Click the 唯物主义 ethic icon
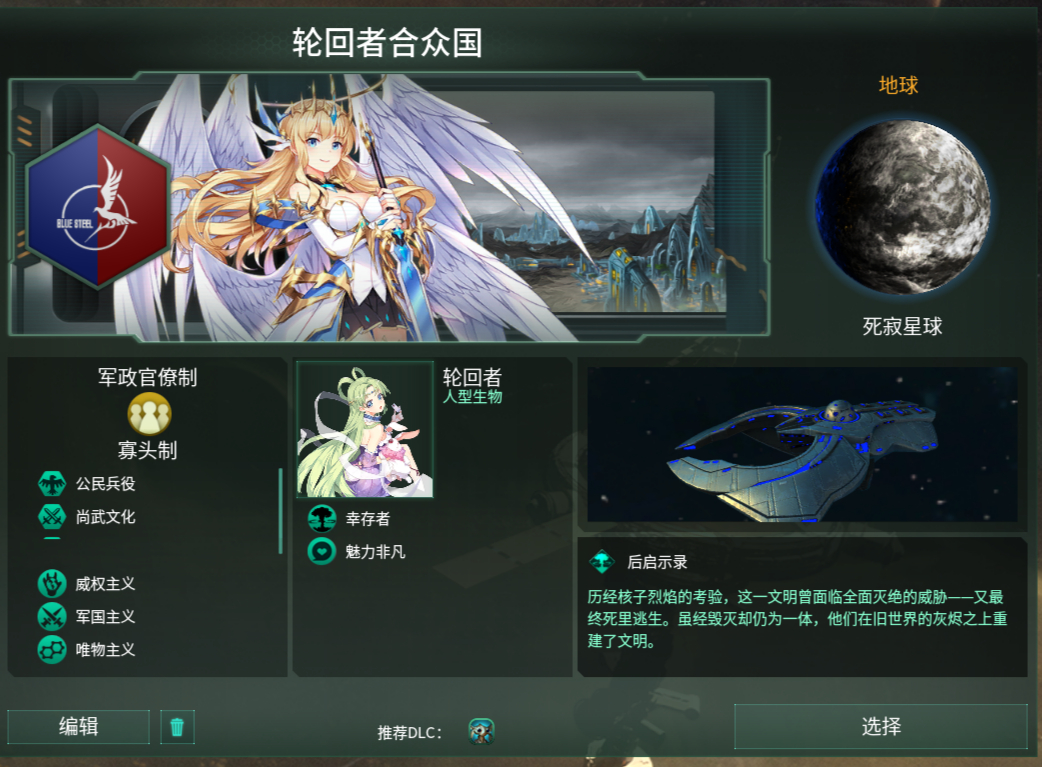 coord(52,650)
